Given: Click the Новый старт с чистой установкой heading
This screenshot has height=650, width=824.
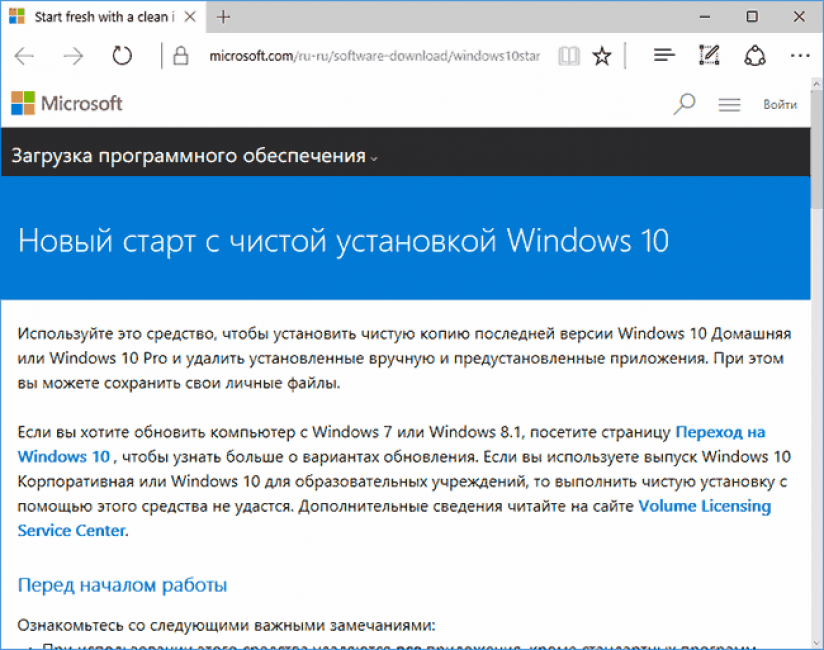Looking at the screenshot, I should [x=343, y=241].
